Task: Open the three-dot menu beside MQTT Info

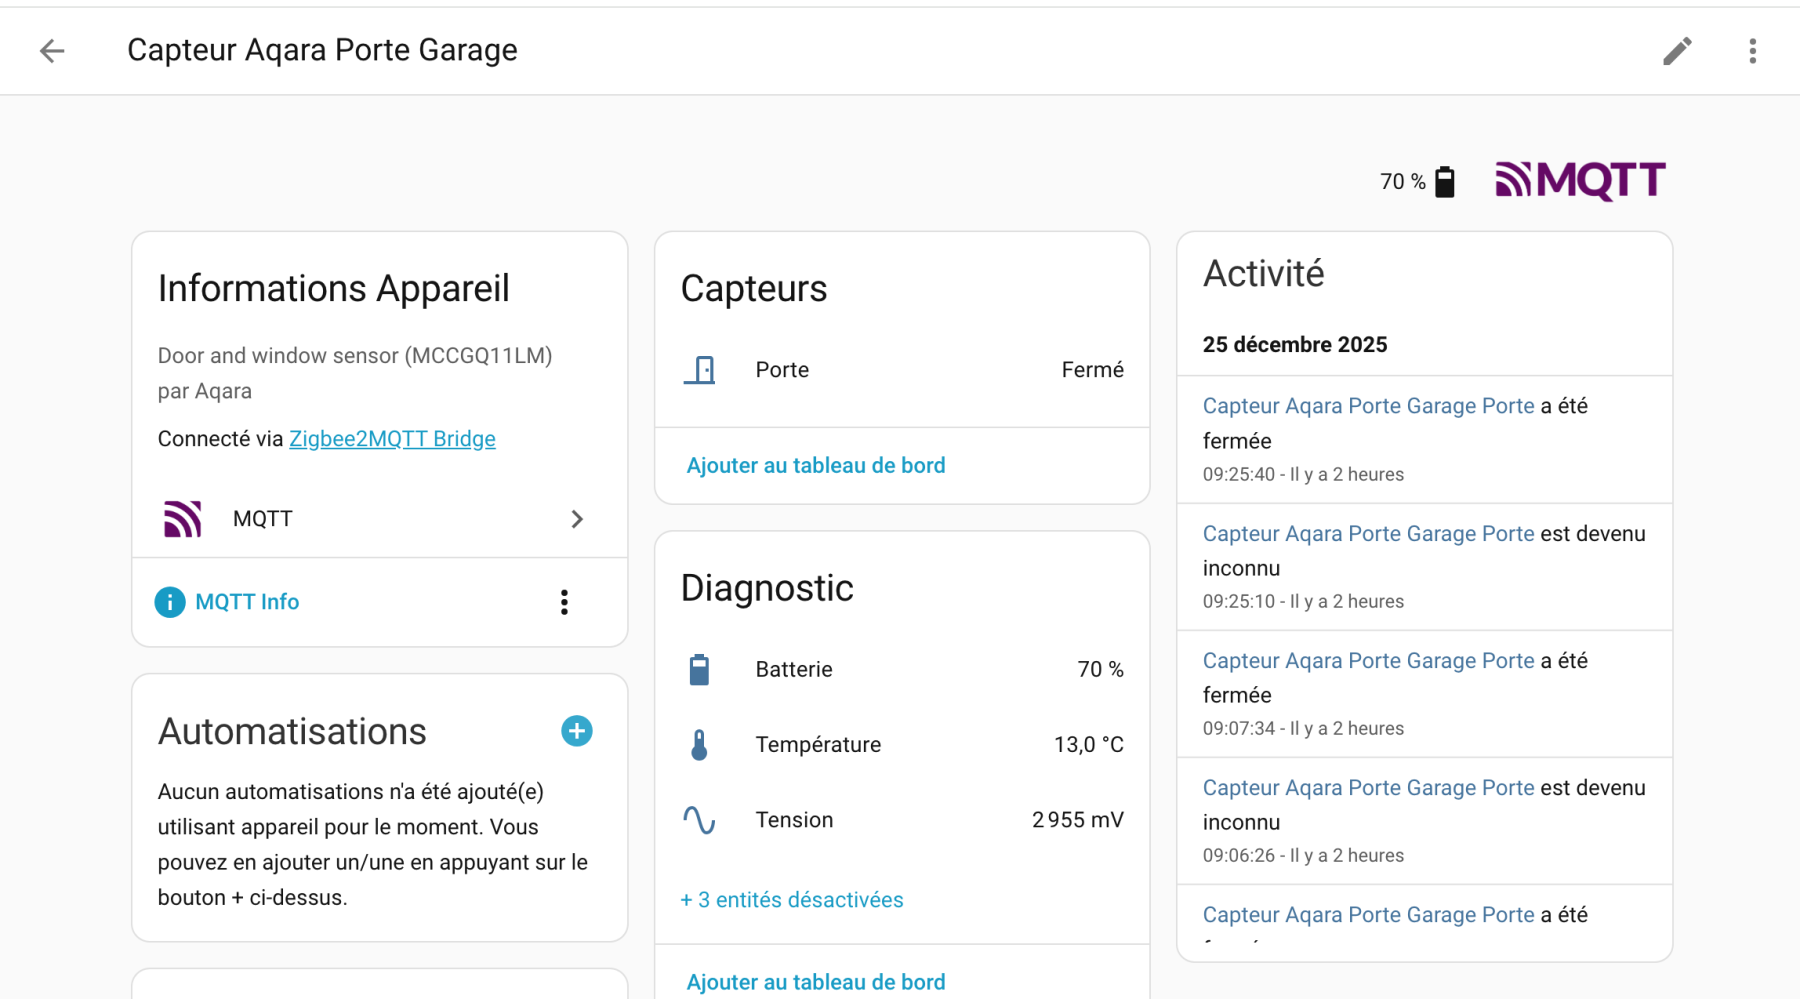Action: [564, 602]
